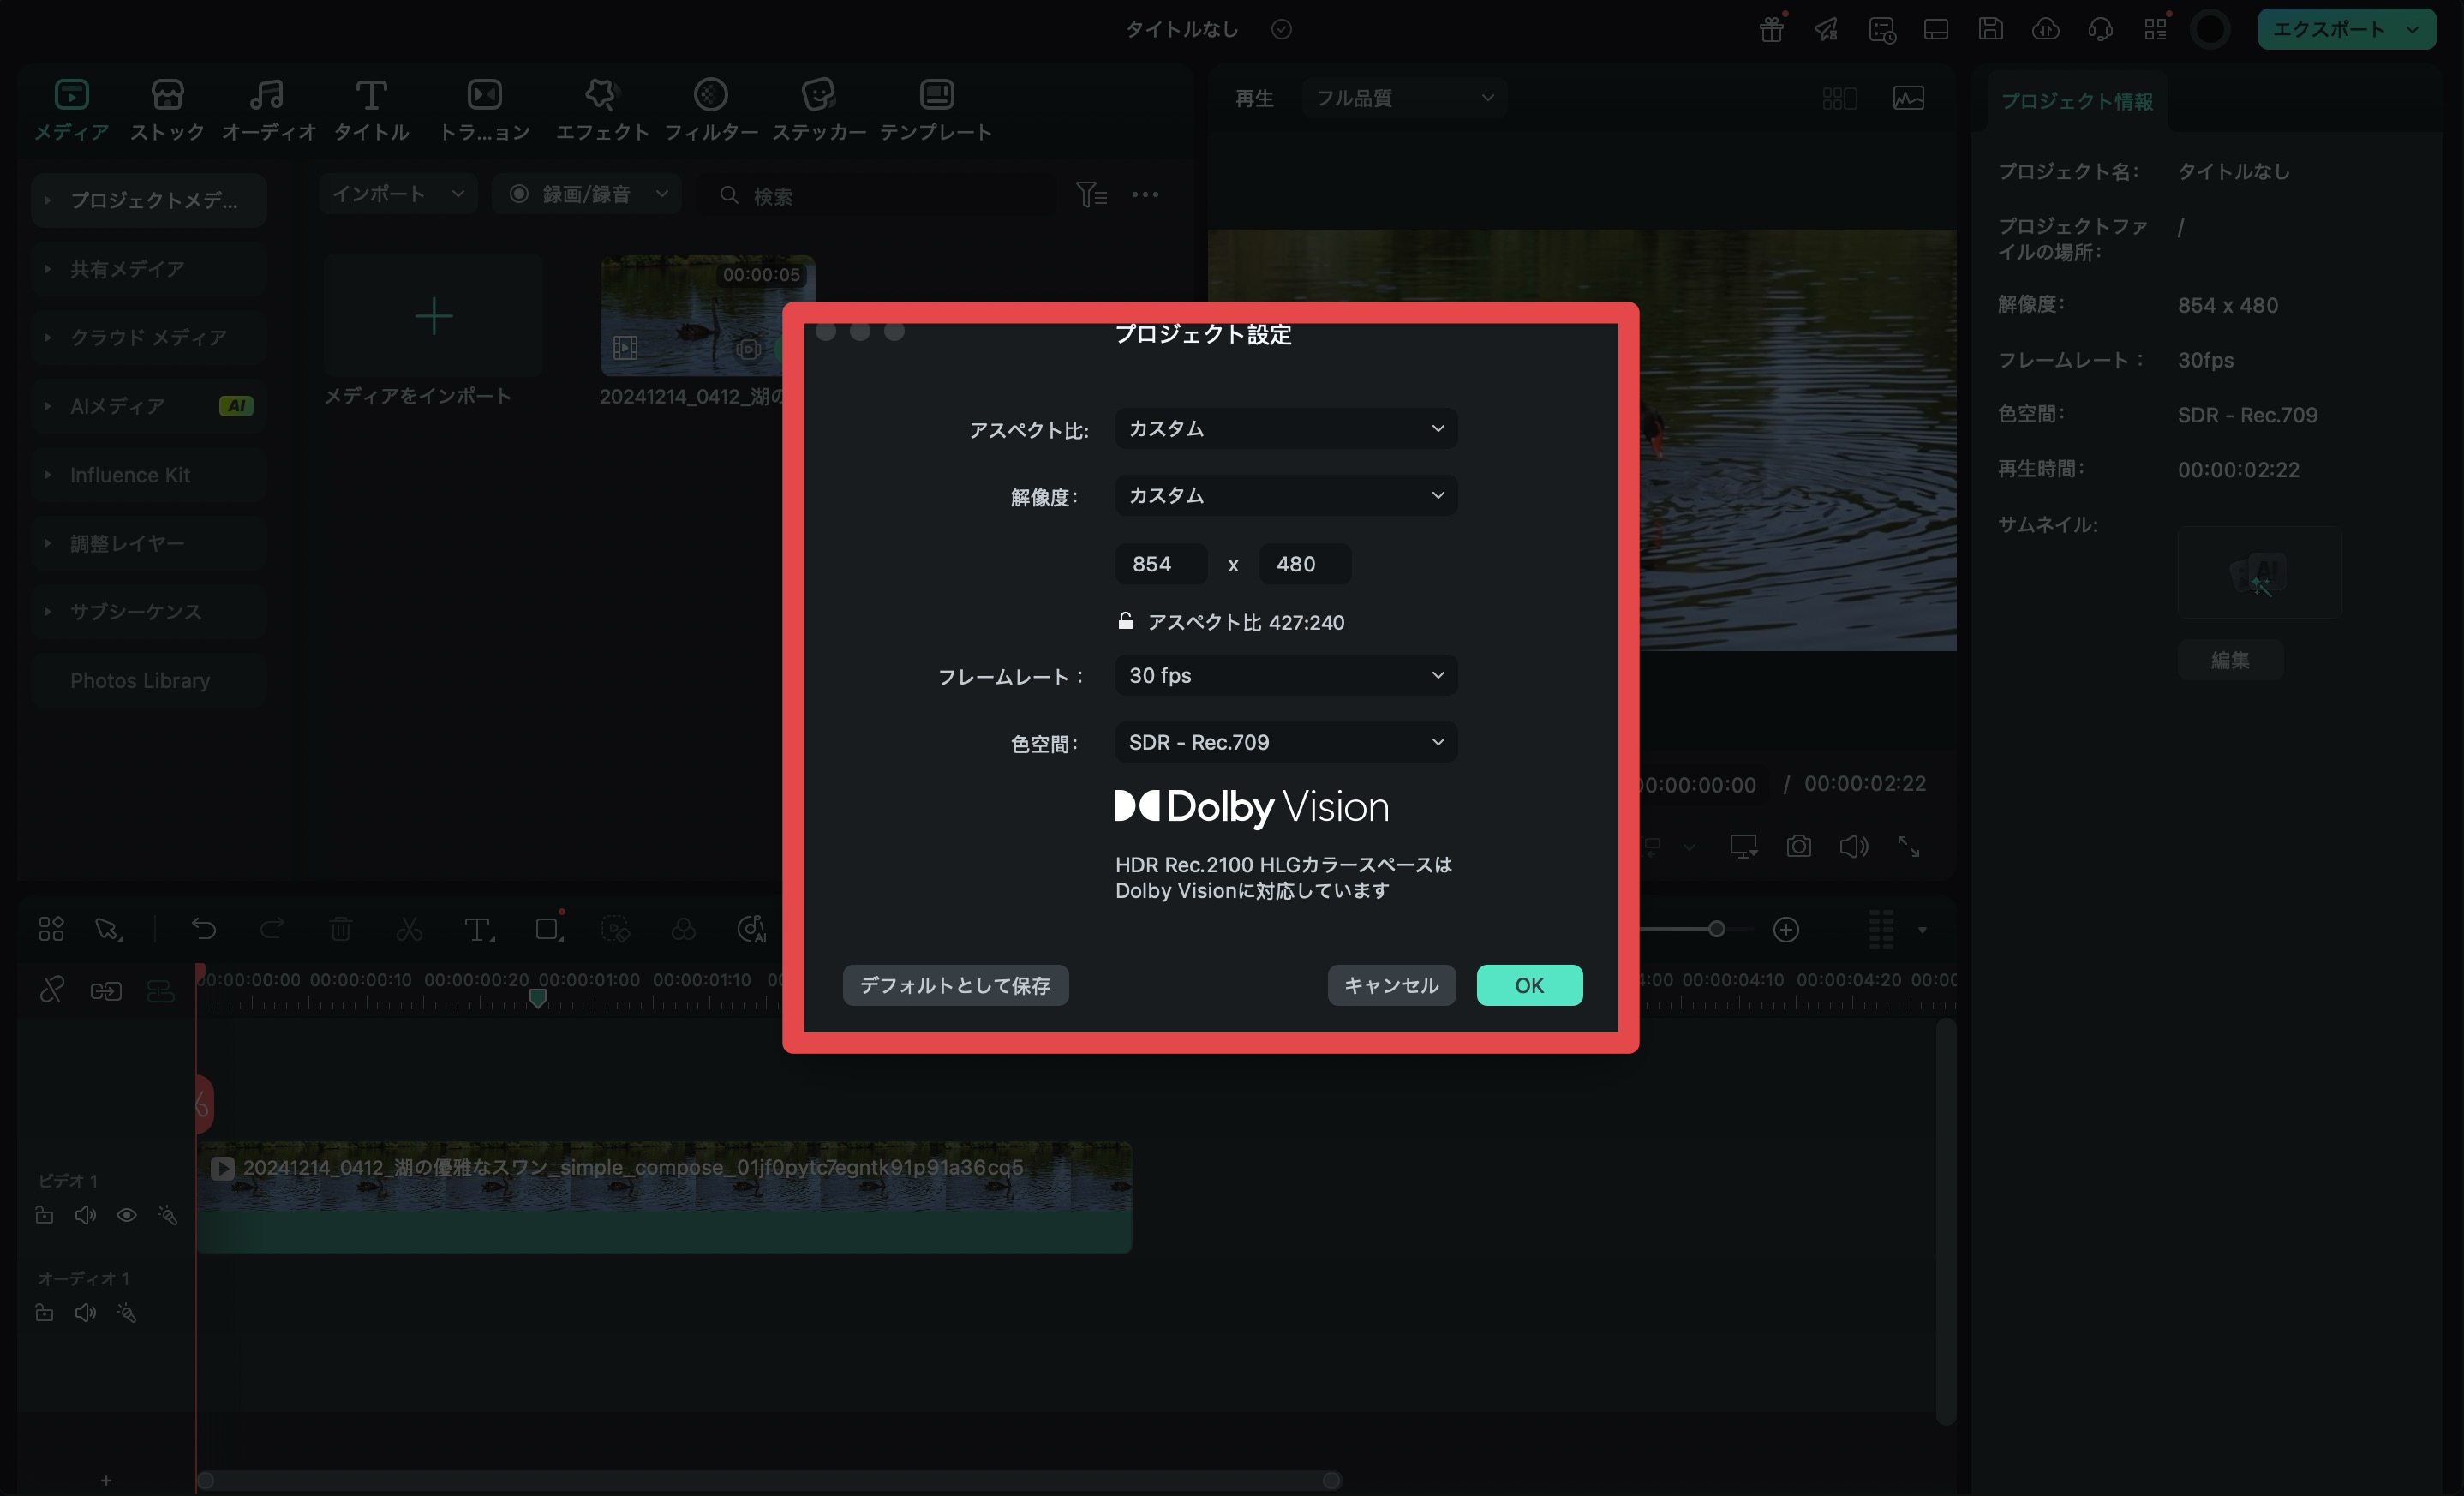
Task: Select Photos Library in sidebar
Action: click(x=148, y=680)
